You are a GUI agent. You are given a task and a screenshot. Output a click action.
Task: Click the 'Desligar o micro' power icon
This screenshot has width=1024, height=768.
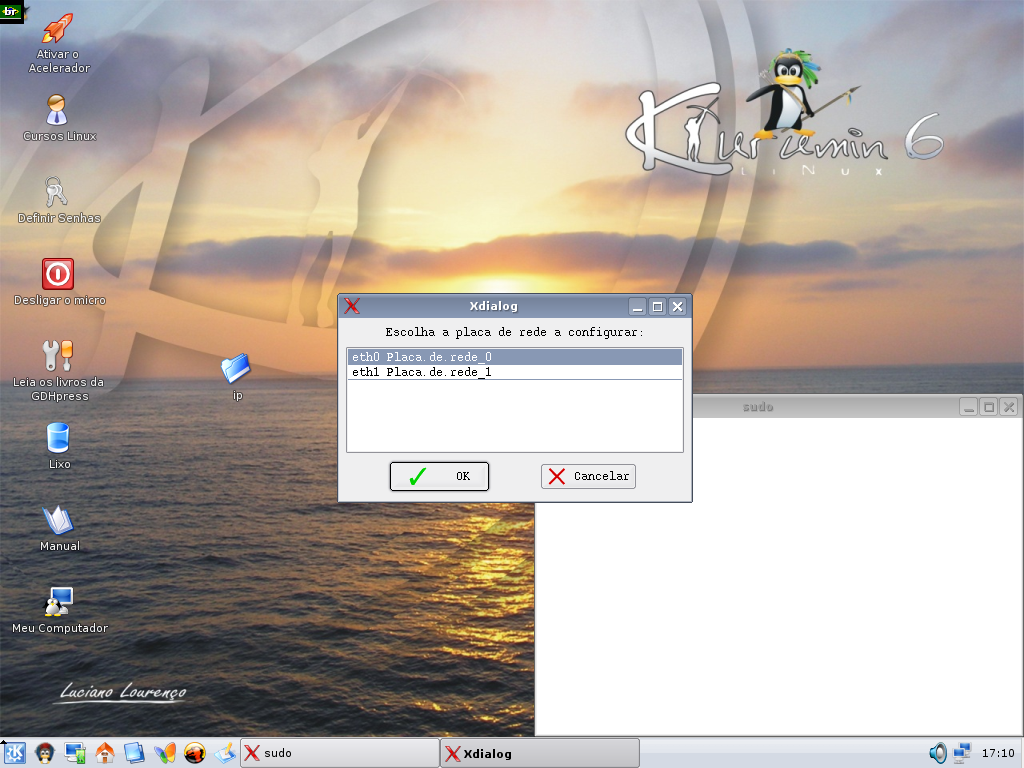coord(58,274)
